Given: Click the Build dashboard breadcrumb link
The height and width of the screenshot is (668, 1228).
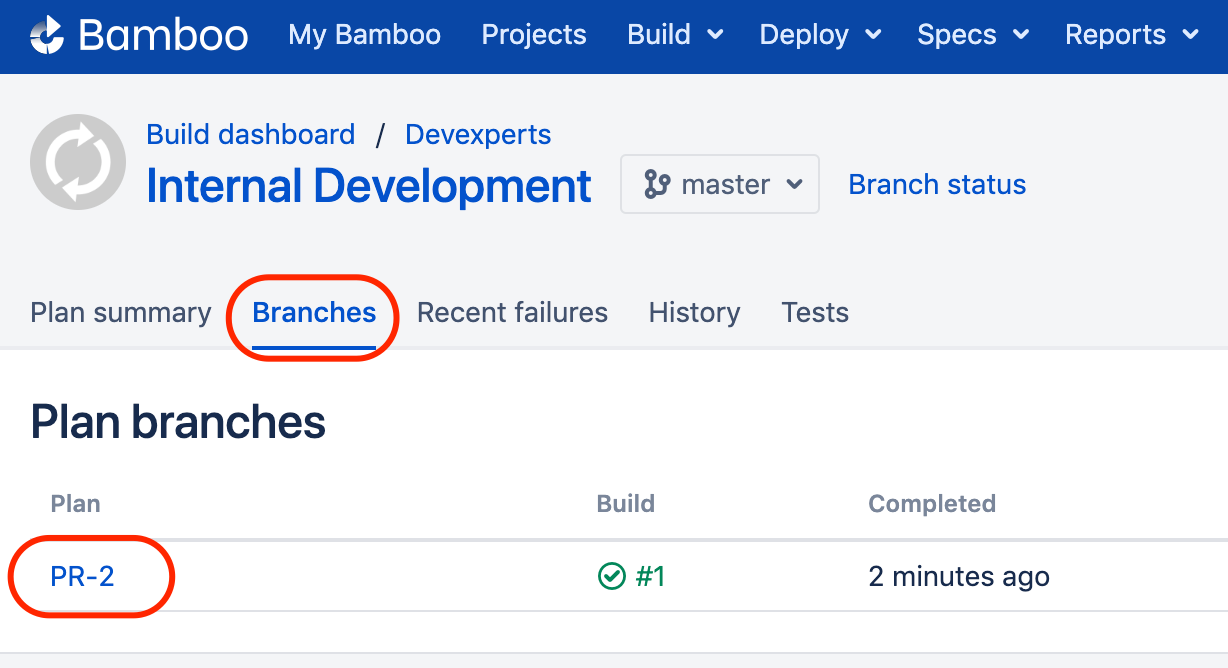Looking at the screenshot, I should tap(251, 134).
